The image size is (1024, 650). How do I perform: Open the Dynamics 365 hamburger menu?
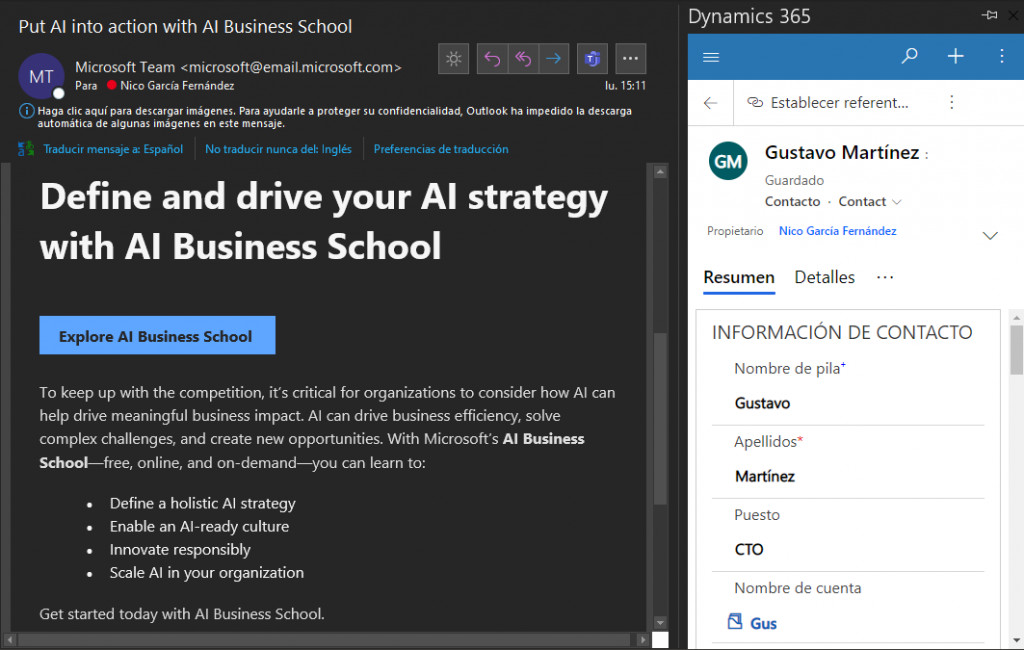tap(711, 57)
